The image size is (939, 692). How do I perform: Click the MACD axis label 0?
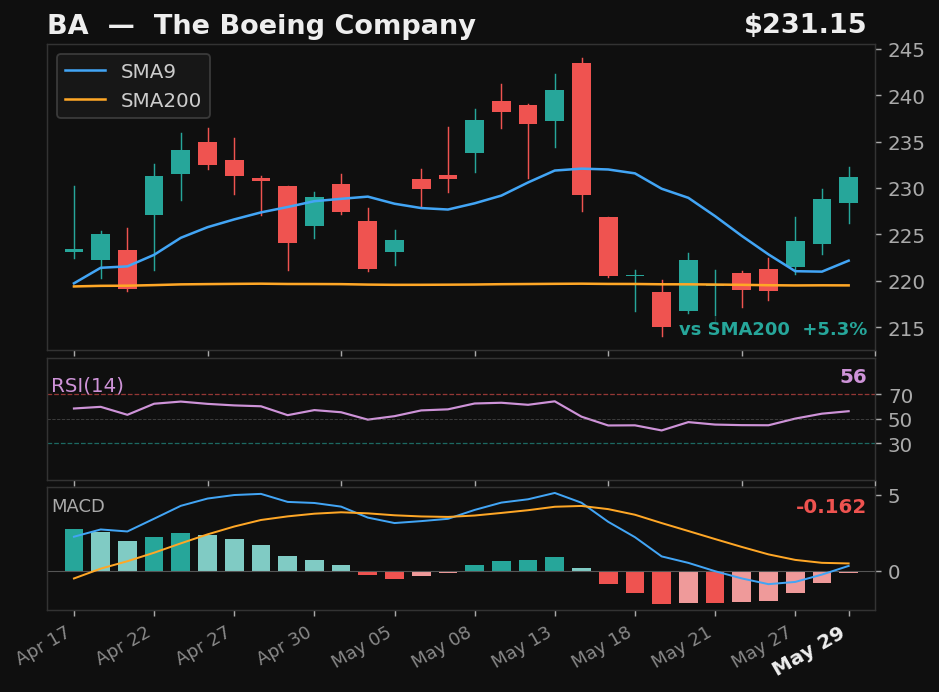tap(894, 572)
